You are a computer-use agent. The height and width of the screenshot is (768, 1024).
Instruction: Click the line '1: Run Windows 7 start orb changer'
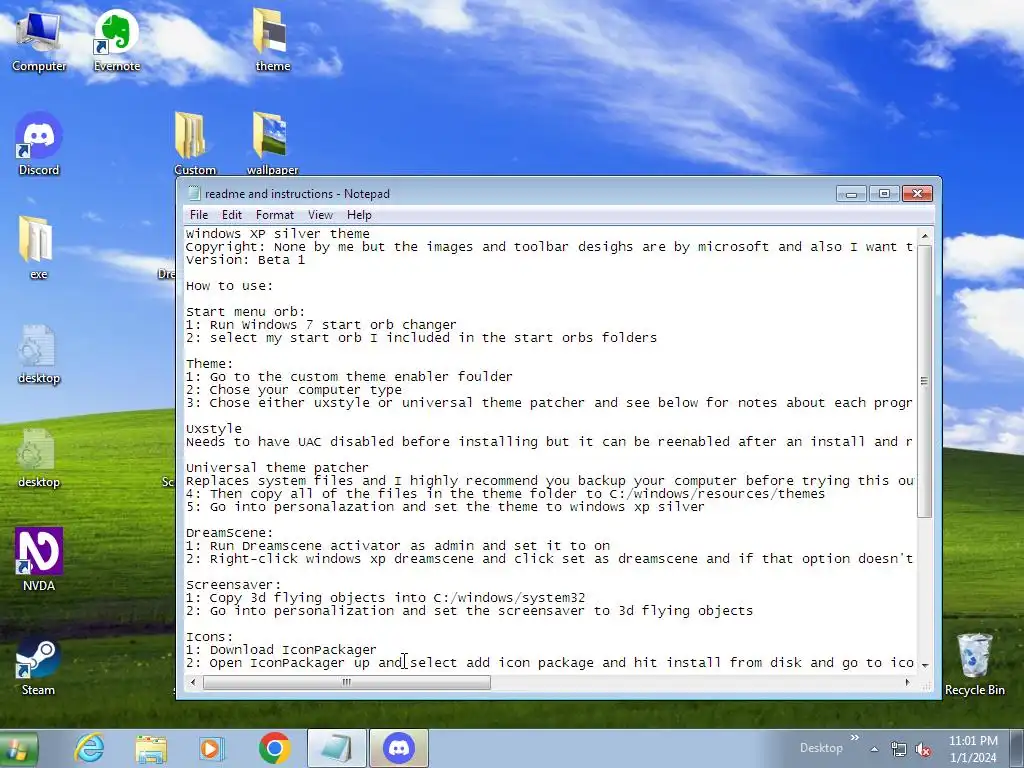click(321, 325)
